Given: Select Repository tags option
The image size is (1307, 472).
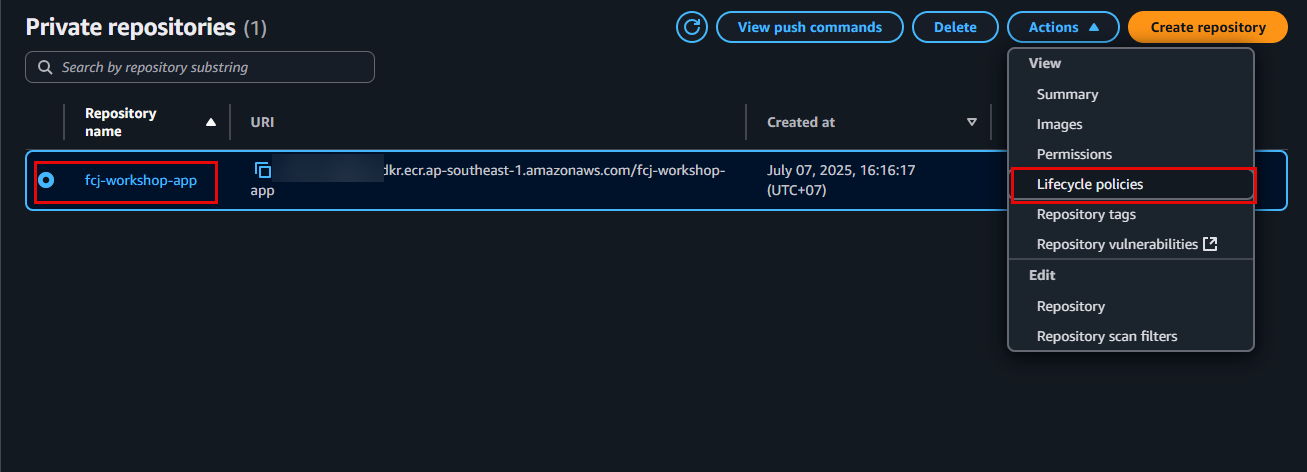Looking at the screenshot, I should coord(1086,214).
